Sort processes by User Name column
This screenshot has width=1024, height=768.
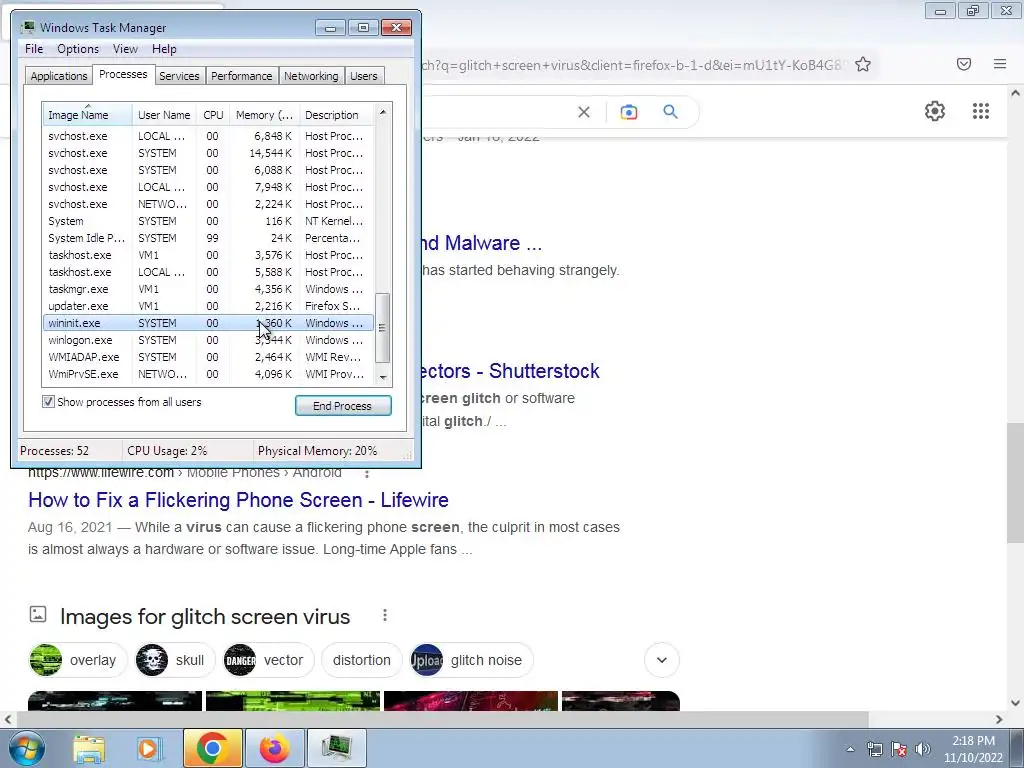coord(165,114)
